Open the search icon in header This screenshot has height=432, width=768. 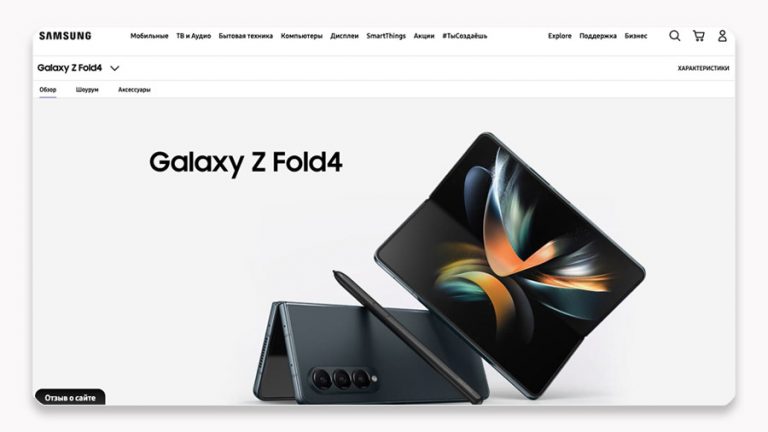674,36
